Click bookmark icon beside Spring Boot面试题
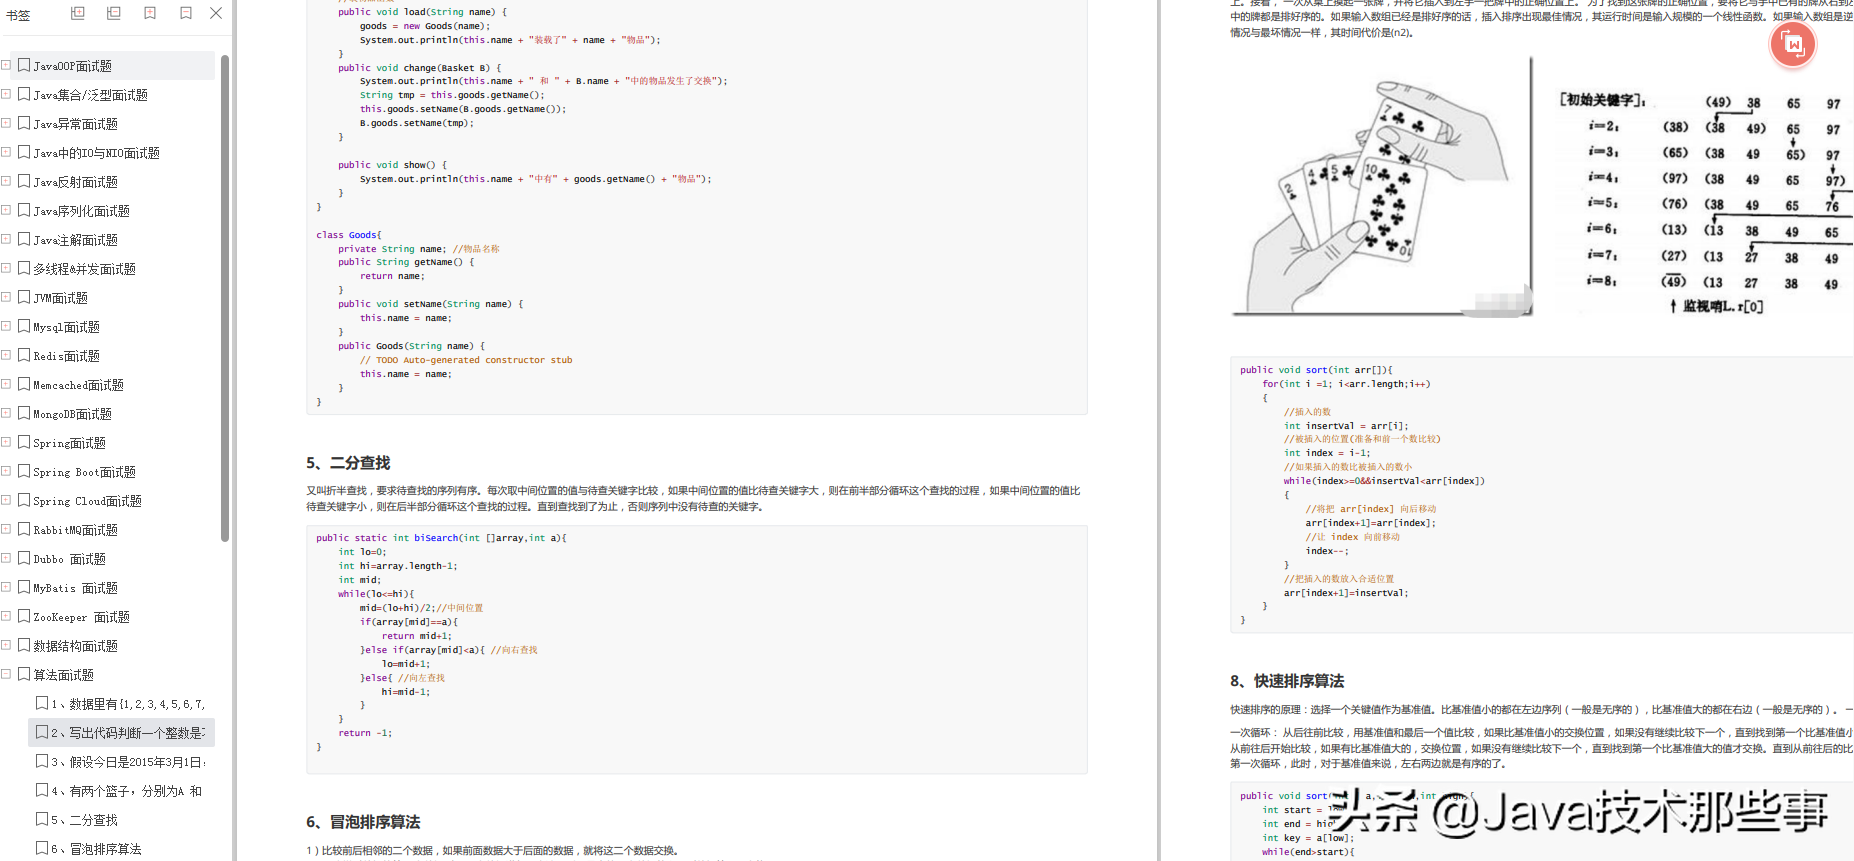The height and width of the screenshot is (861, 1854). pyautogui.click(x=24, y=471)
